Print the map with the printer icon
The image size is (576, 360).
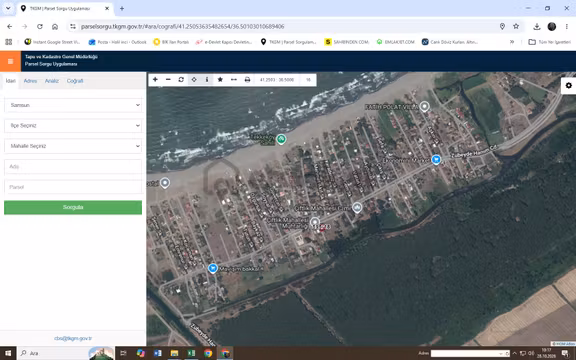coord(247,79)
